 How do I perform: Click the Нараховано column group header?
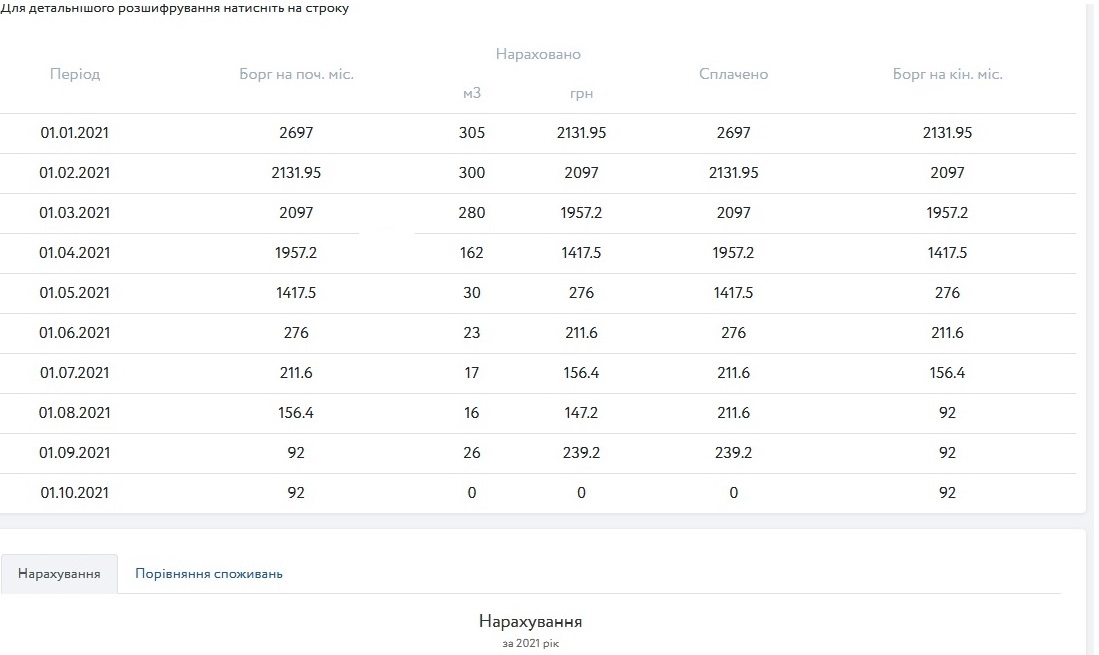538,54
